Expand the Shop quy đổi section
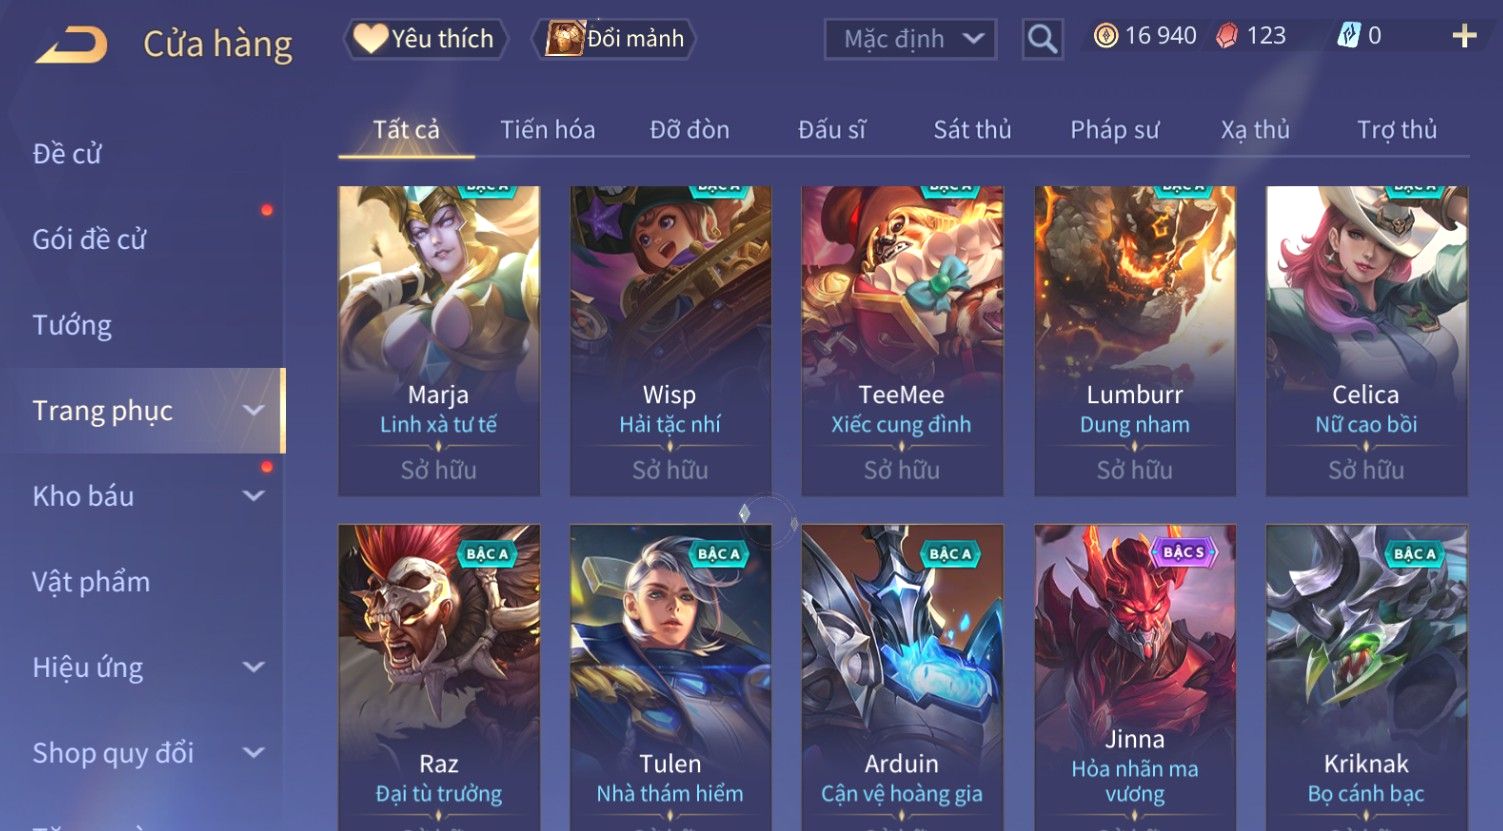 click(142, 753)
